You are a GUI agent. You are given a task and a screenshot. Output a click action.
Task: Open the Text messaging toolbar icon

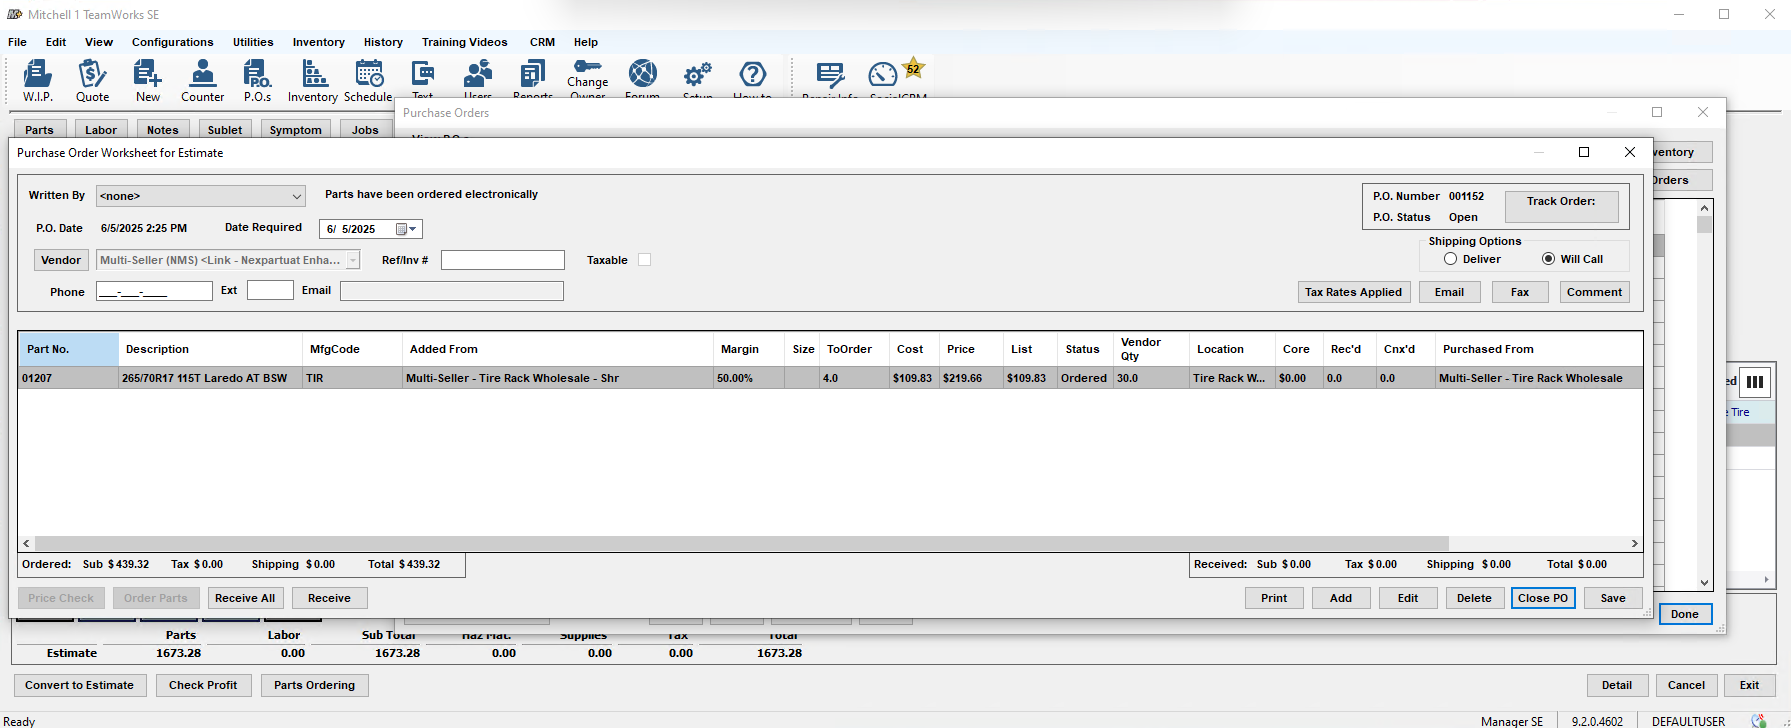(x=423, y=78)
